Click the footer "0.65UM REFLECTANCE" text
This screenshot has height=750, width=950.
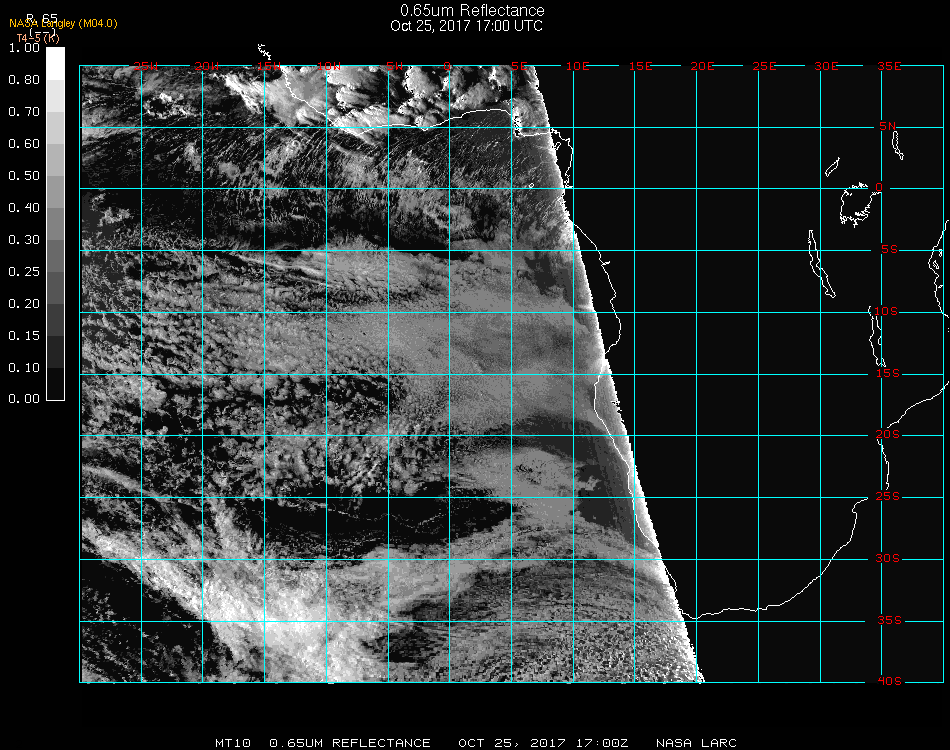tap(350, 743)
